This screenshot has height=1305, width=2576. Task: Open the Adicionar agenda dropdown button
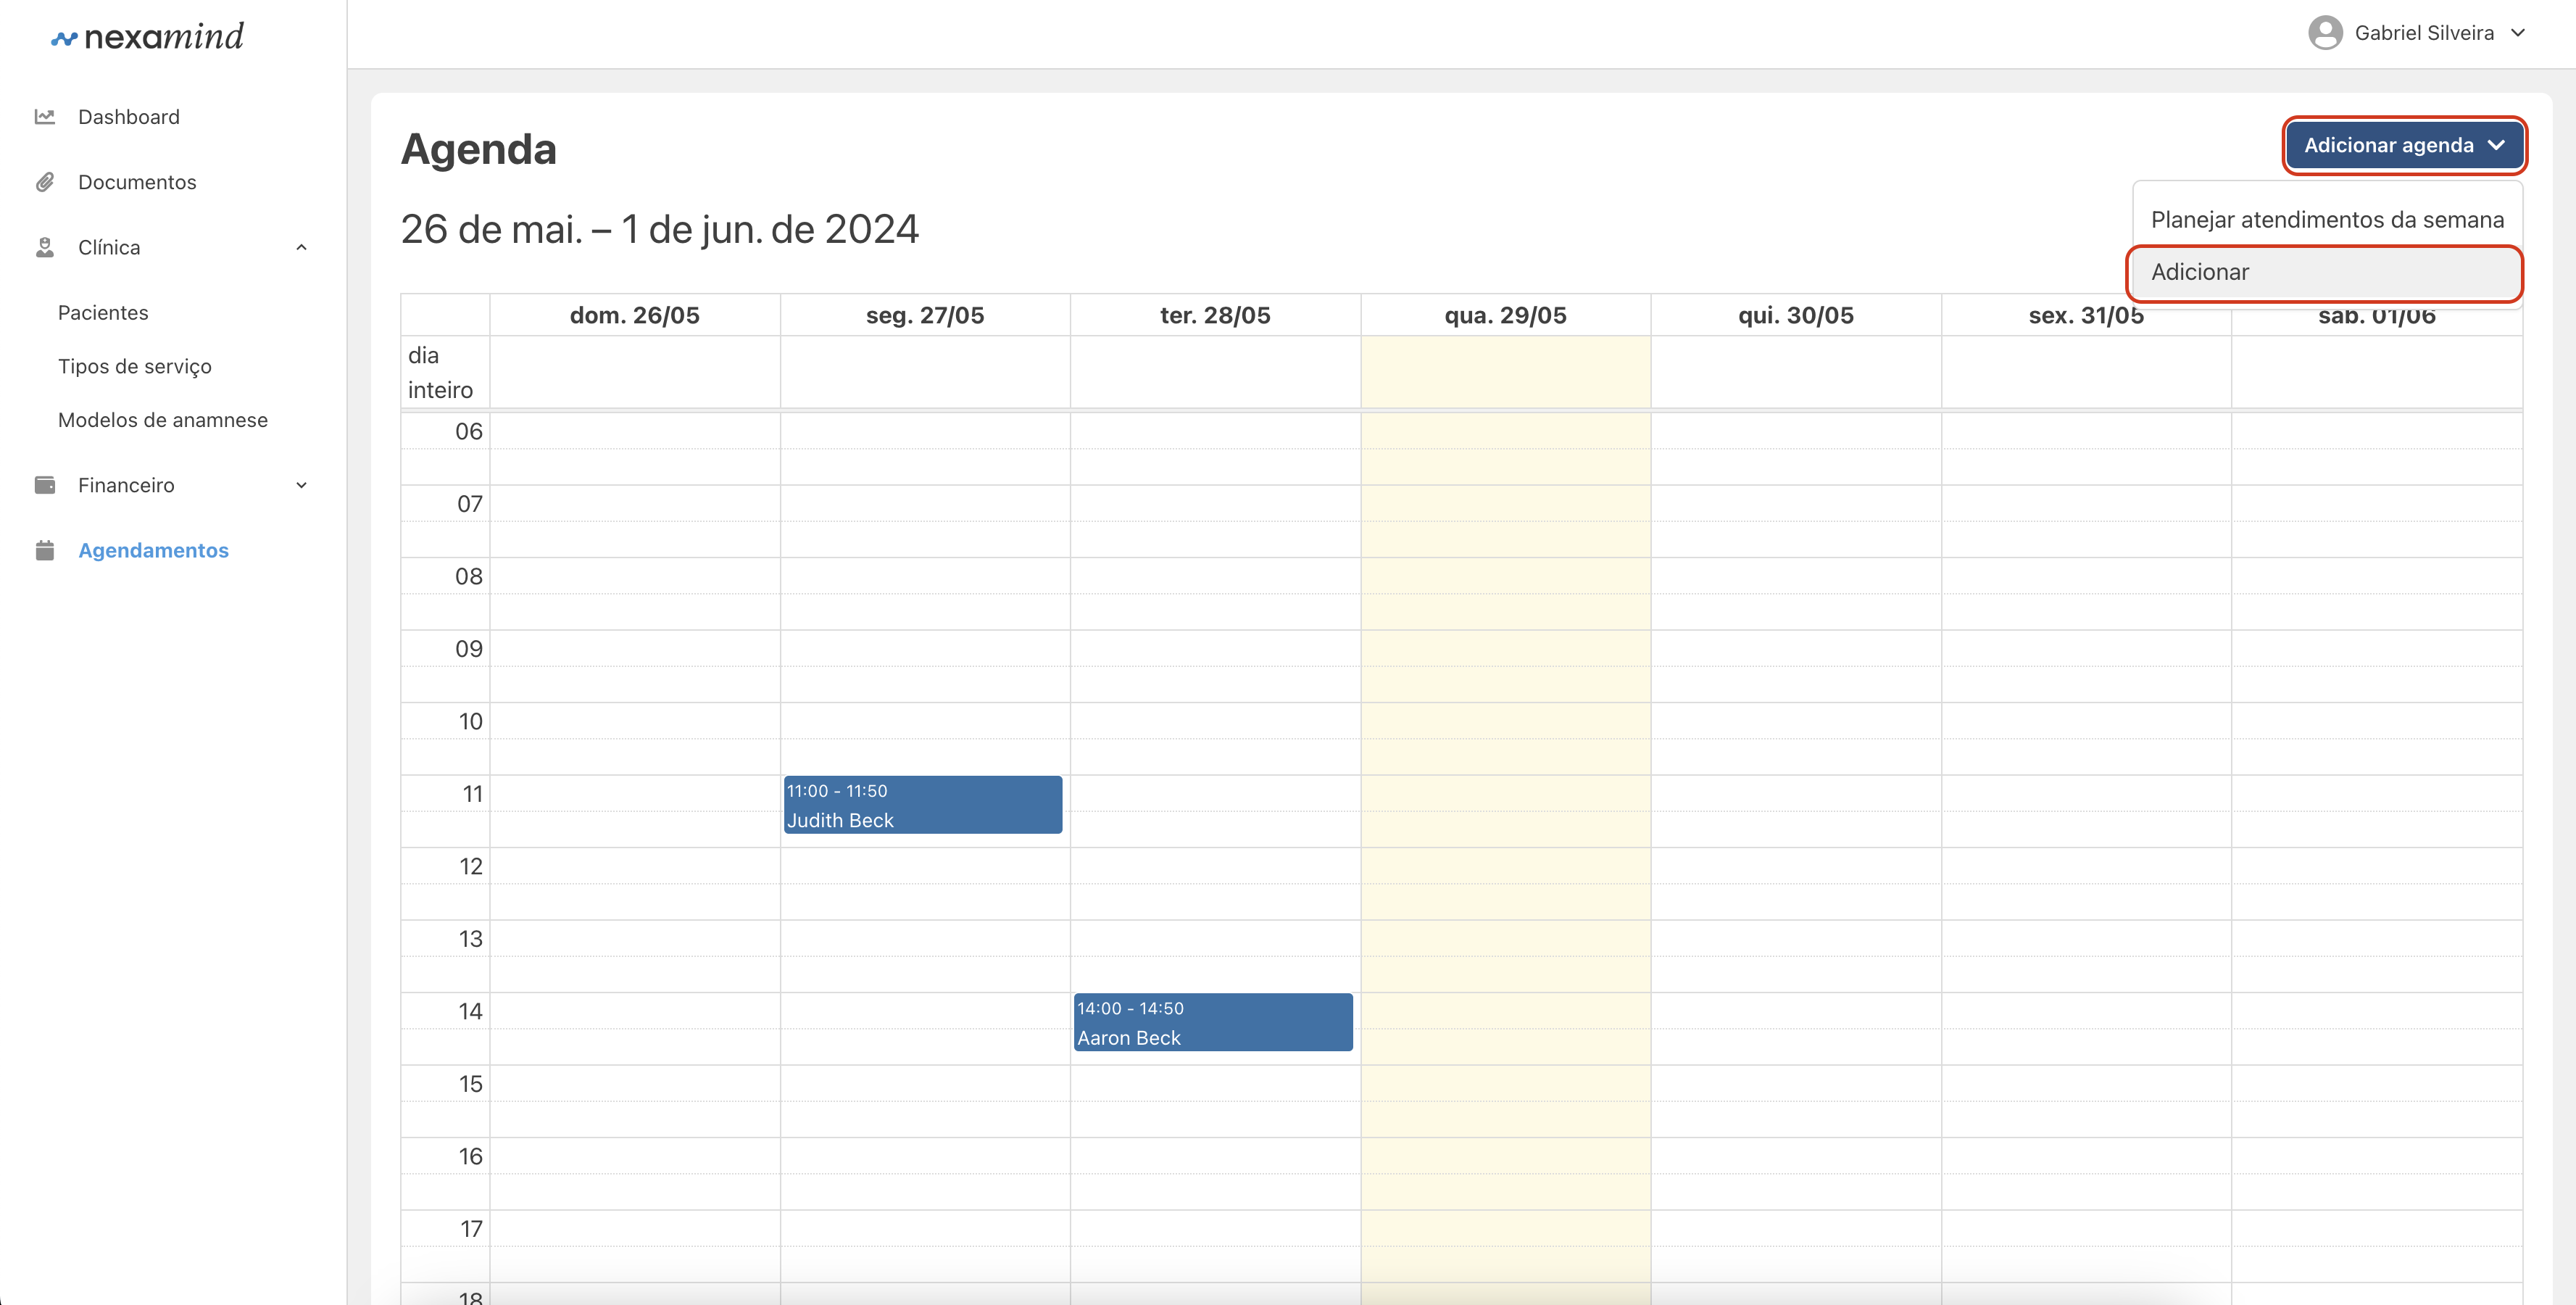click(x=2404, y=145)
